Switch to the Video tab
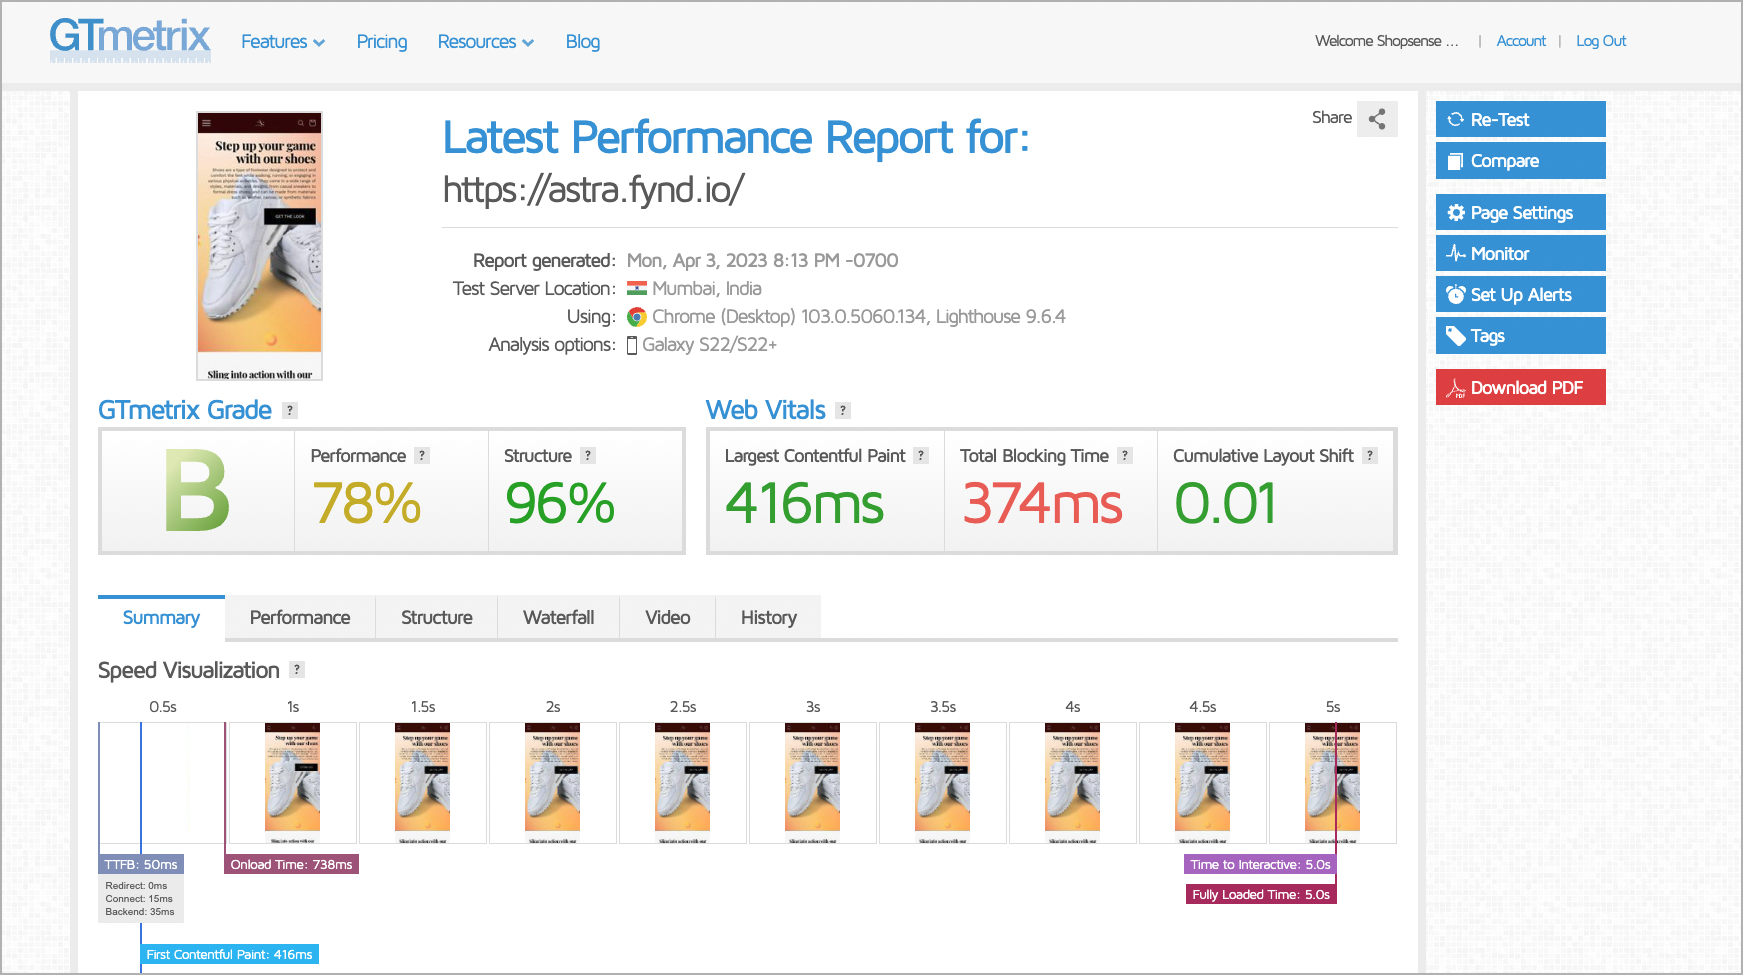The height and width of the screenshot is (975, 1743). click(668, 618)
